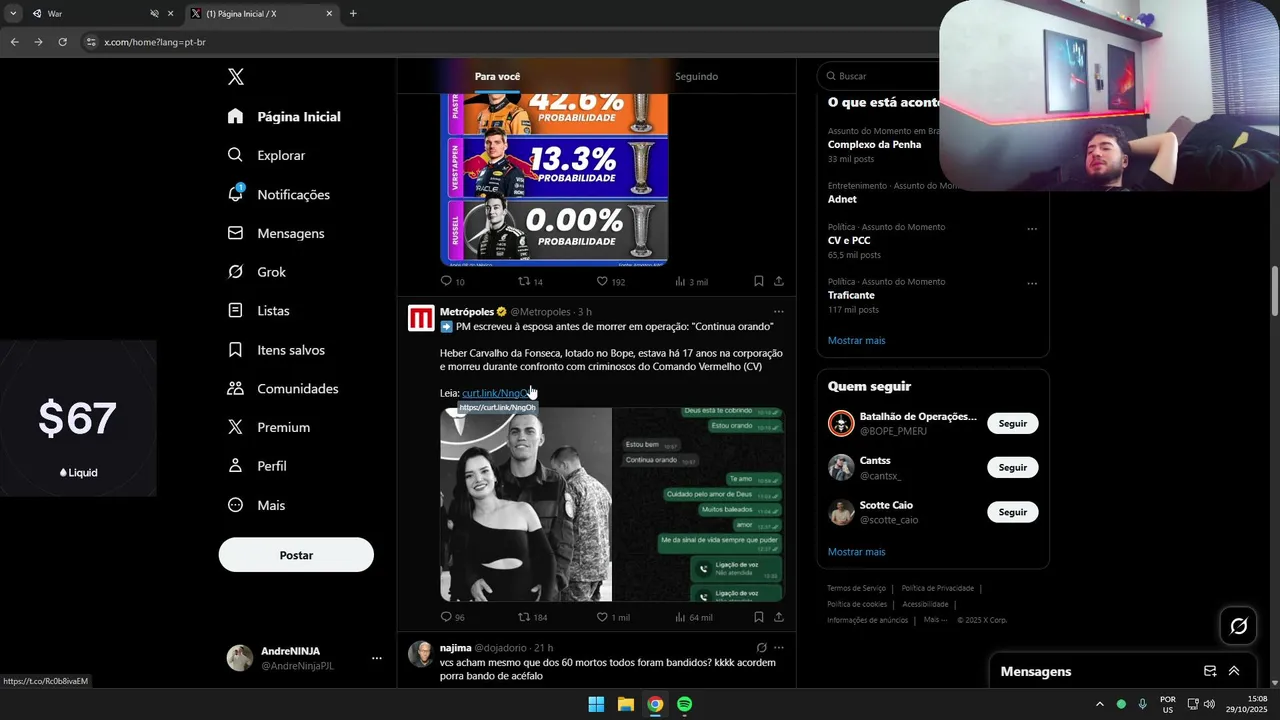
Task: Reload the page in browser toolbar
Action: 62,42
